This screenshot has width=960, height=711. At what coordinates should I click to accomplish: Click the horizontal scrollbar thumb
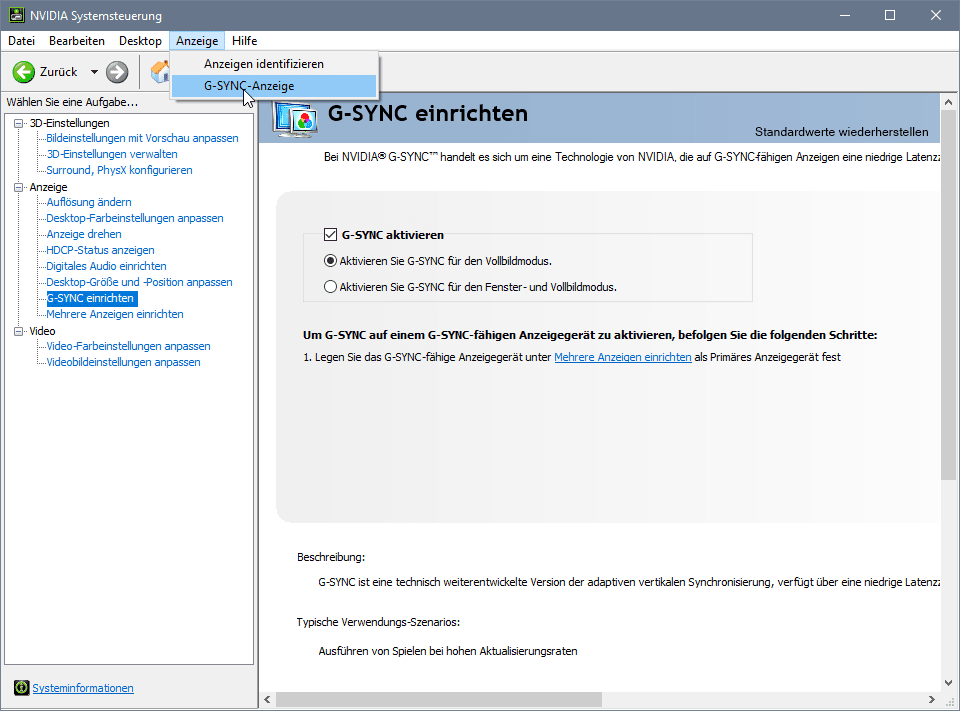pyautogui.click(x=439, y=699)
